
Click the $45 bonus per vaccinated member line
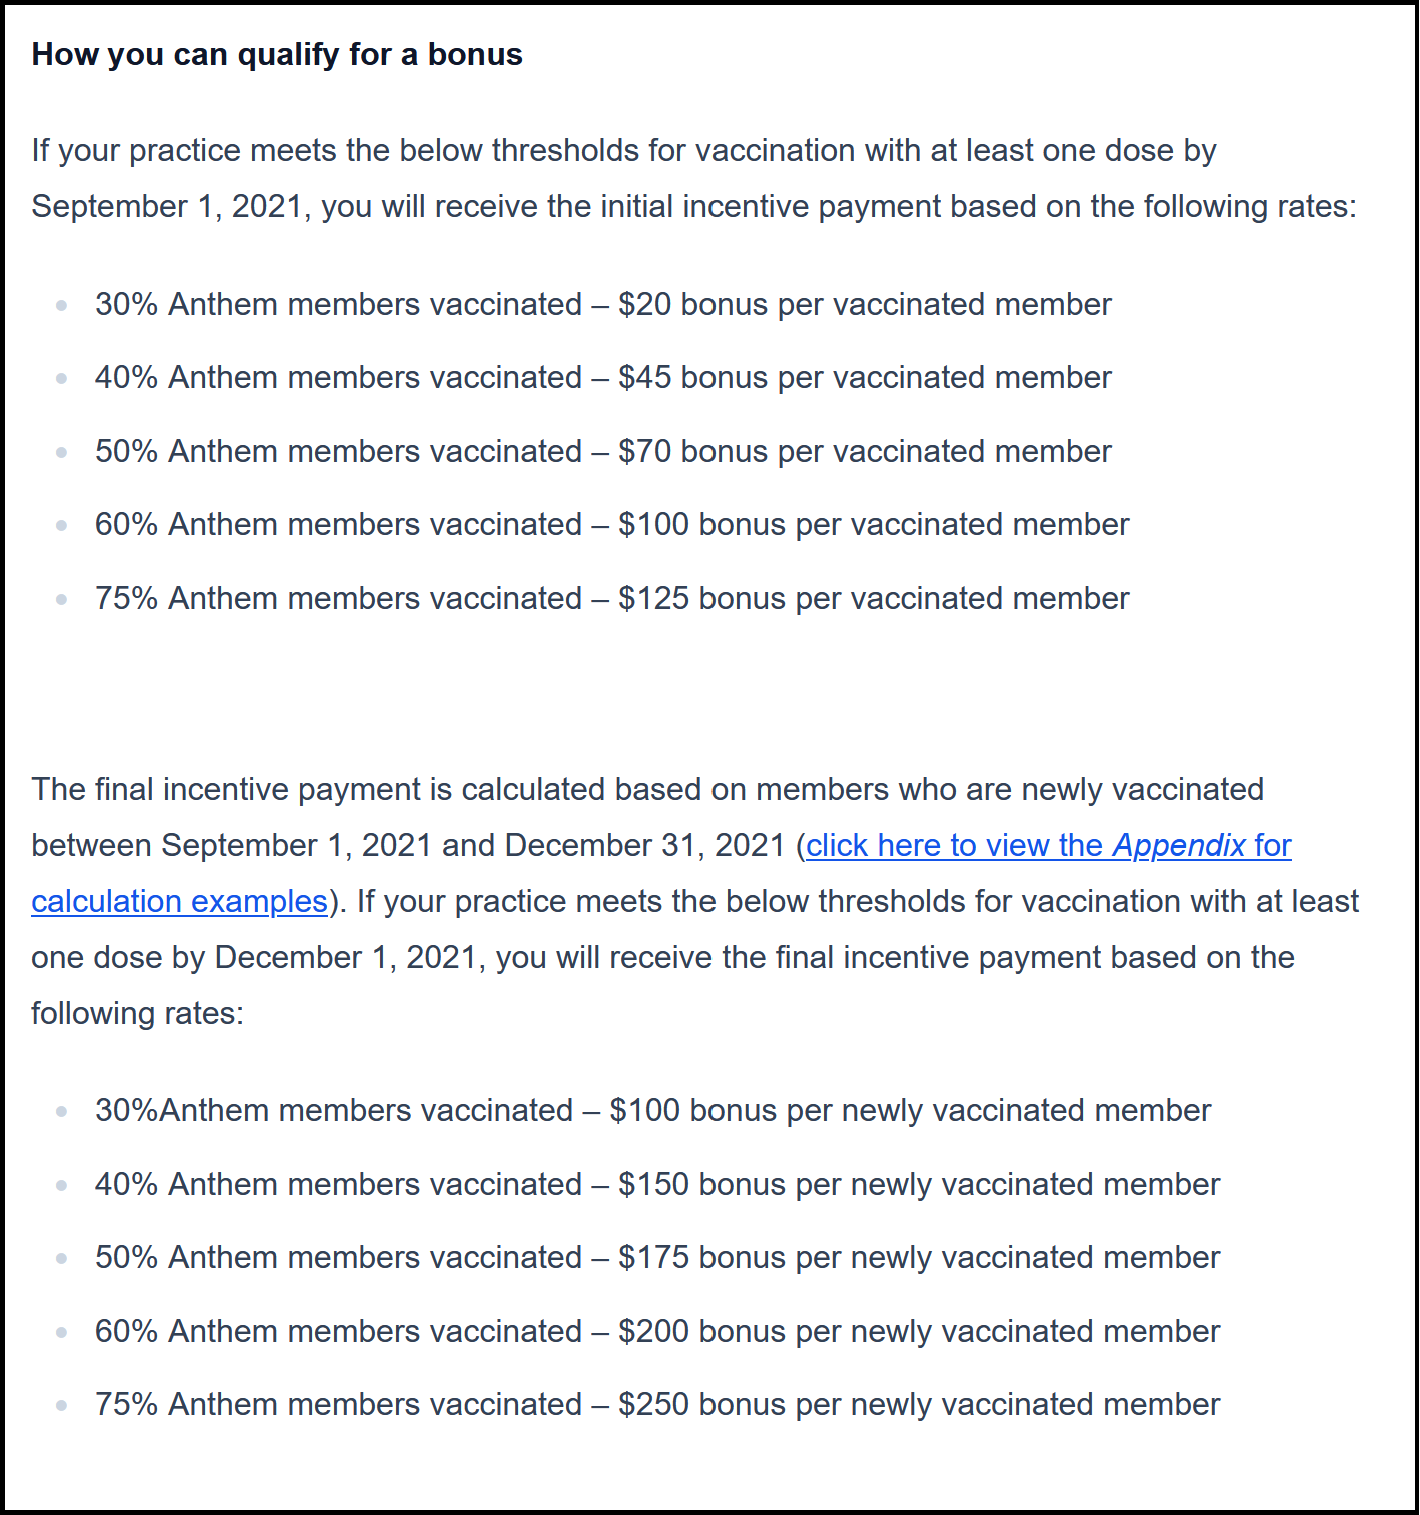coord(602,378)
